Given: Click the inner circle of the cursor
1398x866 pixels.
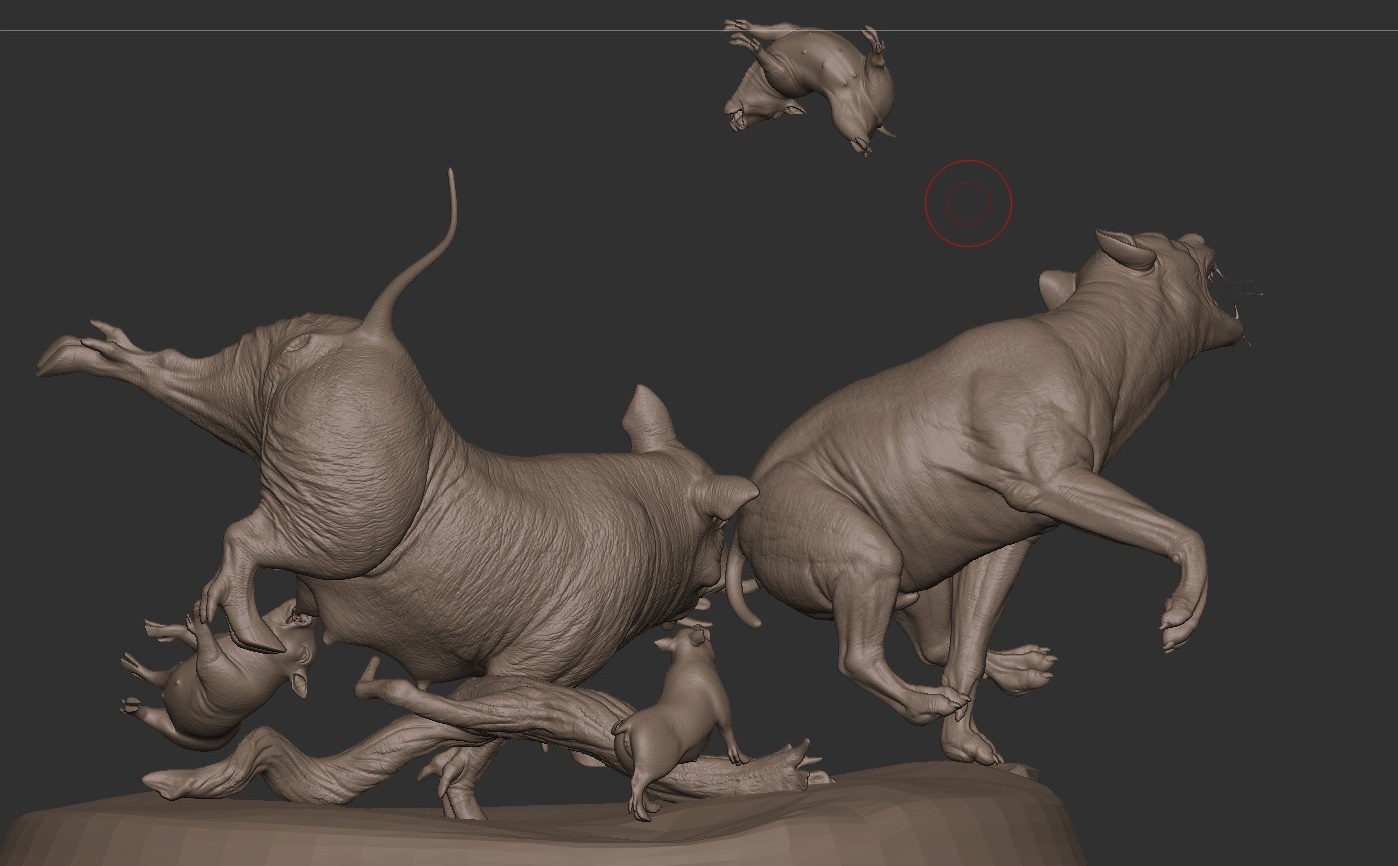Looking at the screenshot, I should pos(969,201).
